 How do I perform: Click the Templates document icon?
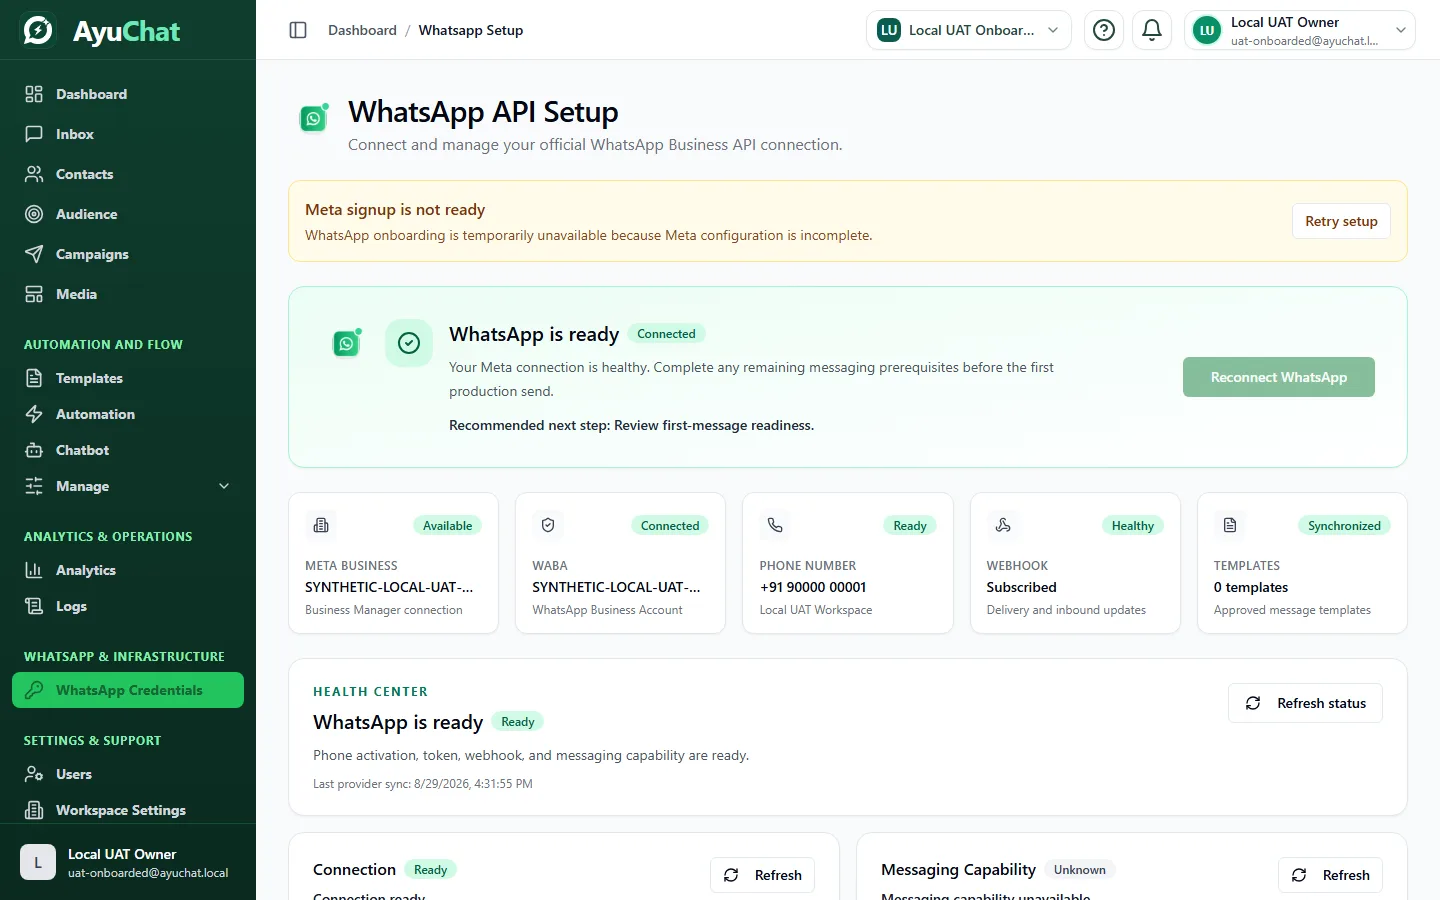point(34,378)
